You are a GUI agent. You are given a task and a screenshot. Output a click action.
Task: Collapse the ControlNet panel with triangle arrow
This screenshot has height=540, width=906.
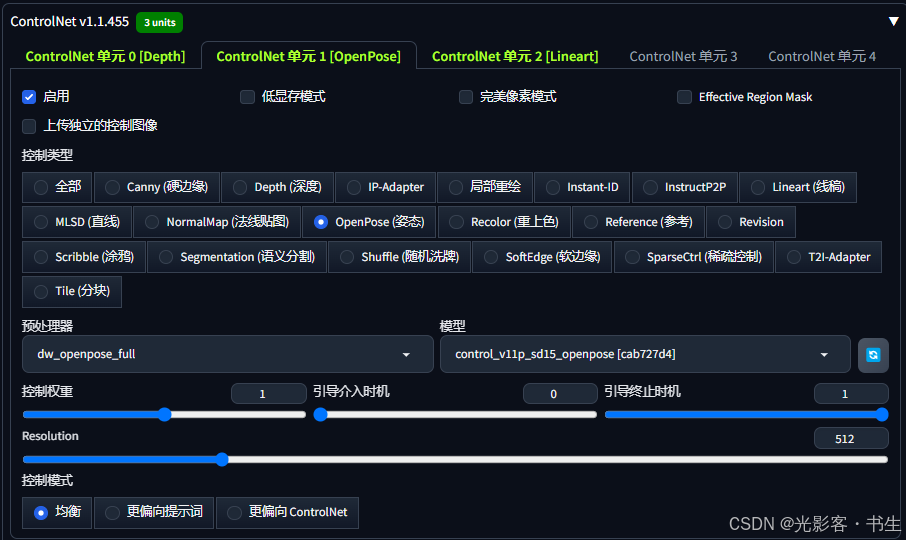click(x=893, y=21)
